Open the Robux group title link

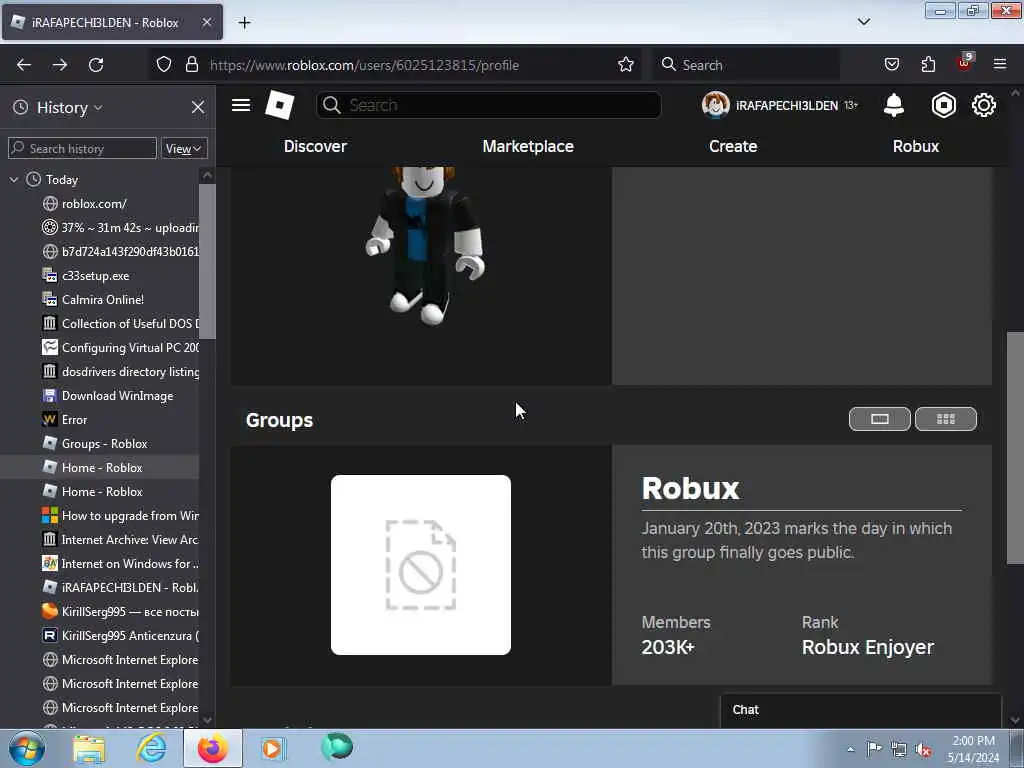click(x=690, y=488)
